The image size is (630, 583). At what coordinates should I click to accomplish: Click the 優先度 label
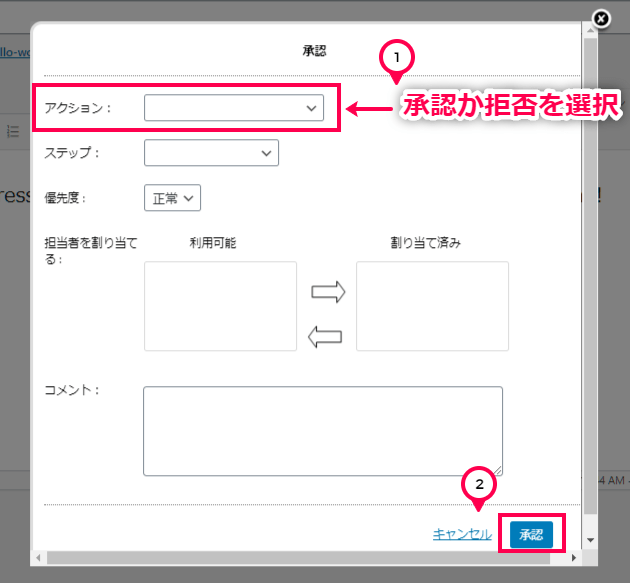point(65,198)
